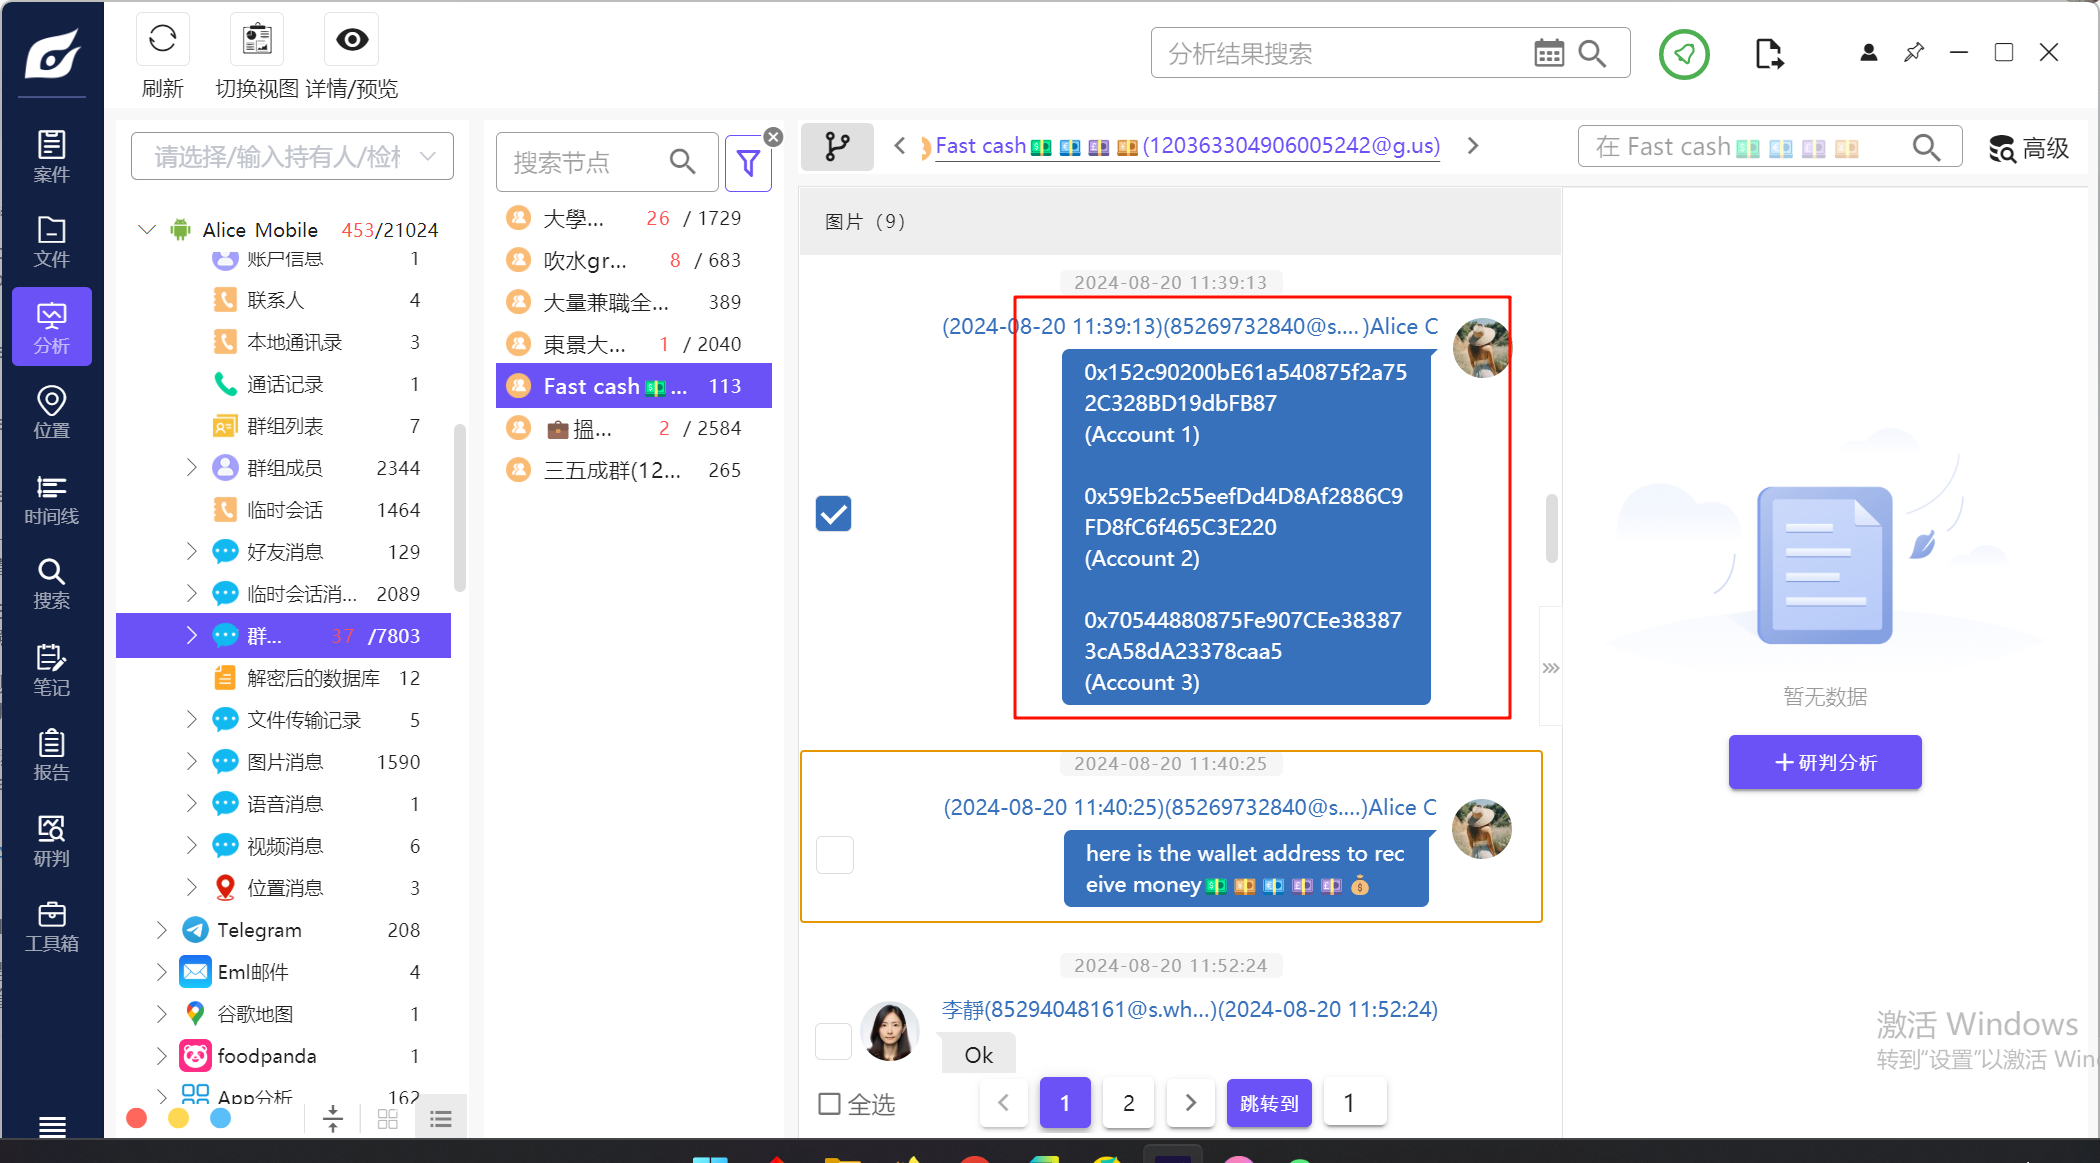Check the 'here is the wallet address' message checkbox
2100x1163 pixels.
[x=834, y=854]
